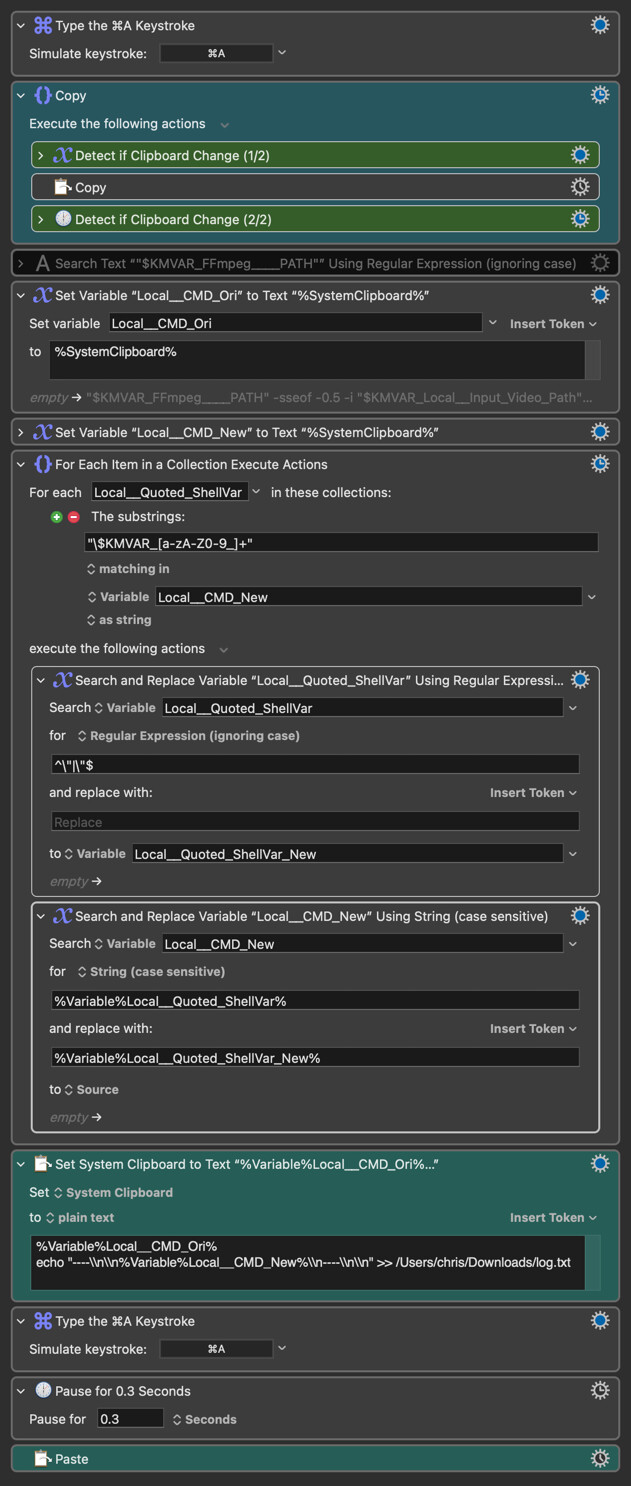Viewport: 631px width, 1486px height.
Task: Open gear of For Each Item action
Action: coord(600,464)
